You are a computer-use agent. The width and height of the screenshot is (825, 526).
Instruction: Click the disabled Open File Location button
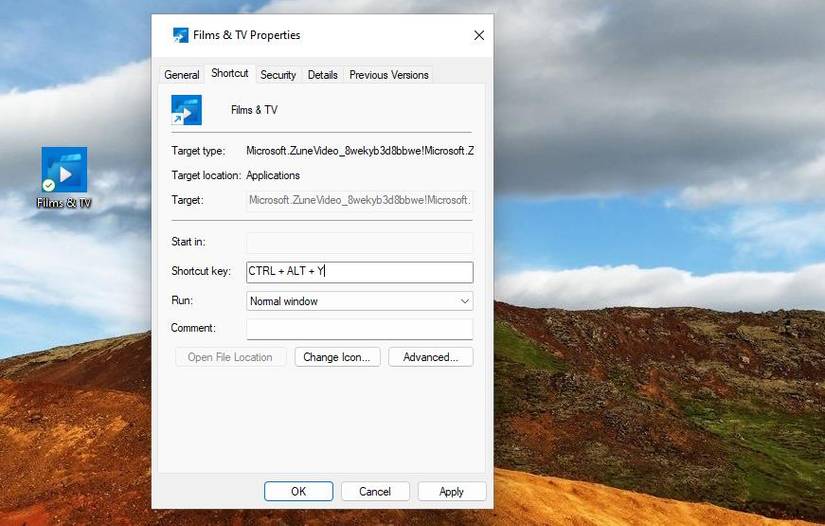(x=230, y=357)
